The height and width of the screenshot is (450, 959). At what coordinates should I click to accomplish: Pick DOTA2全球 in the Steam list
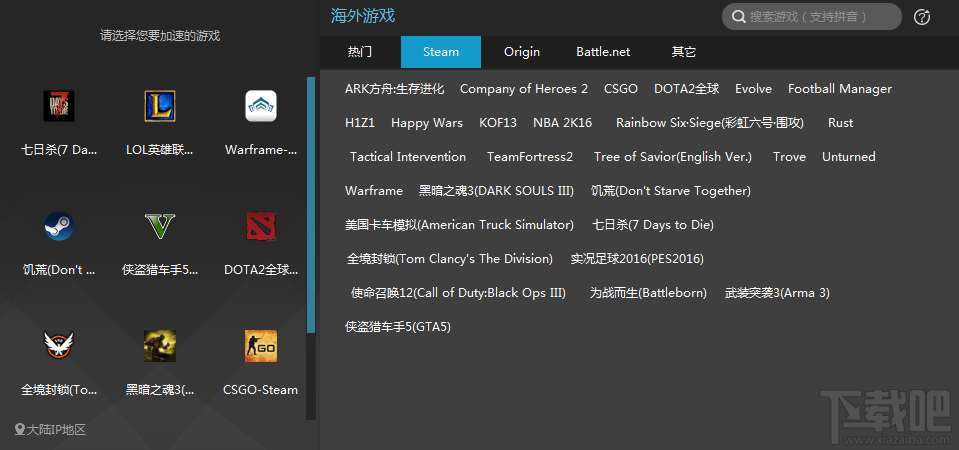[x=686, y=89]
